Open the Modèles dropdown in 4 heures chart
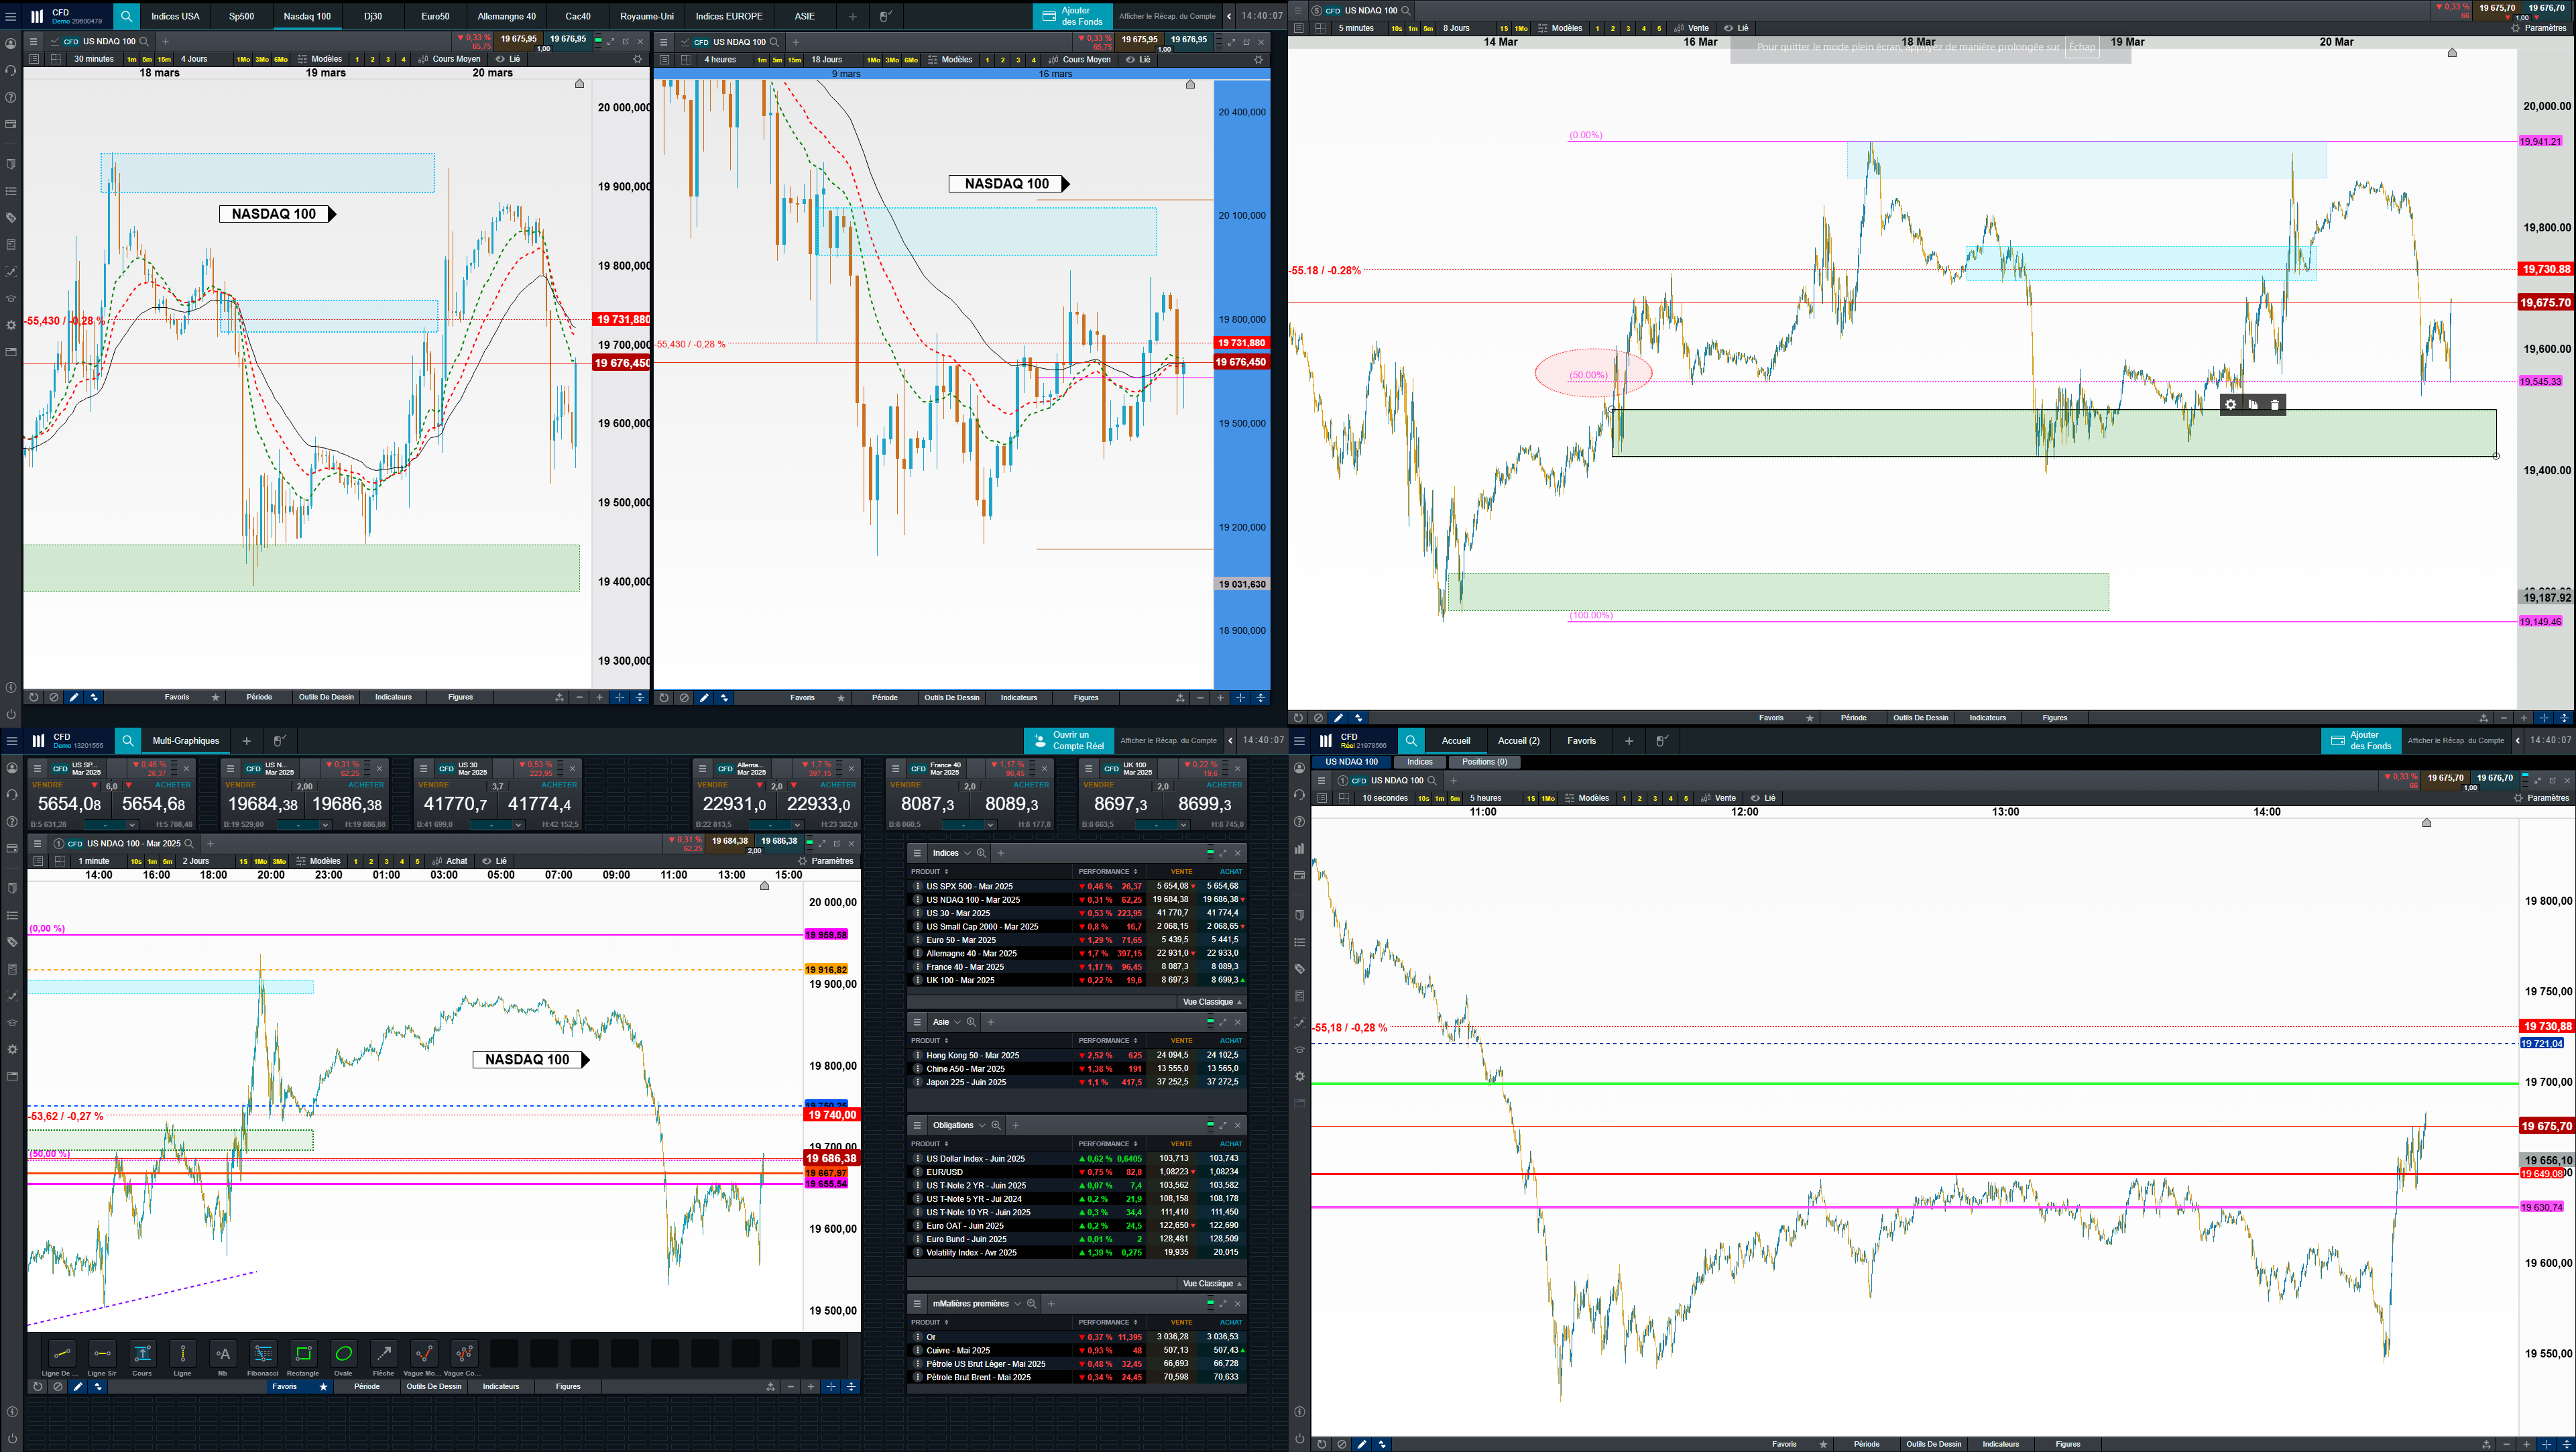 point(950,60)
